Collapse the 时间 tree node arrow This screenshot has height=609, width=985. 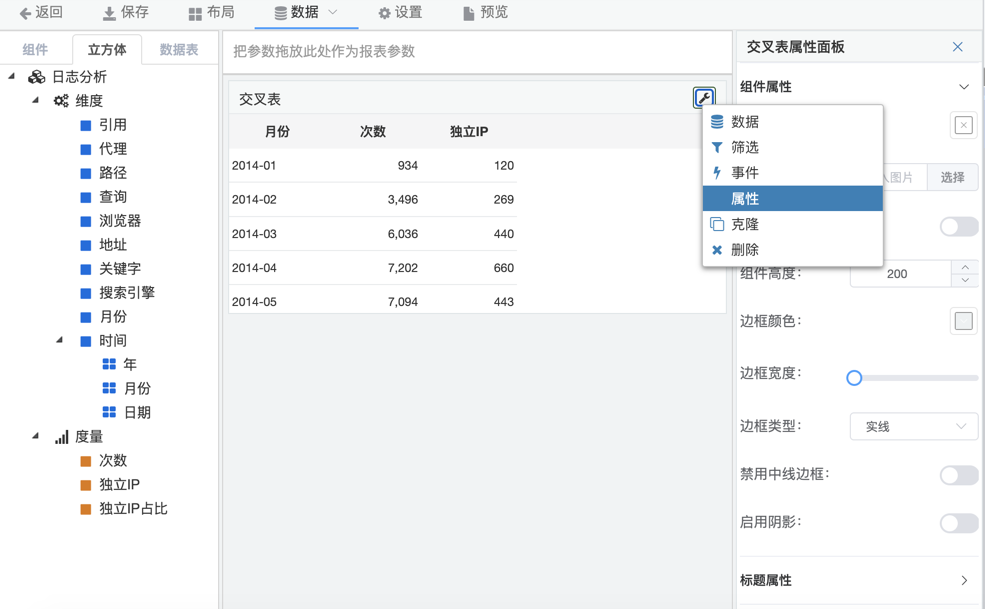pyautogui.click(x=60, y=340)
